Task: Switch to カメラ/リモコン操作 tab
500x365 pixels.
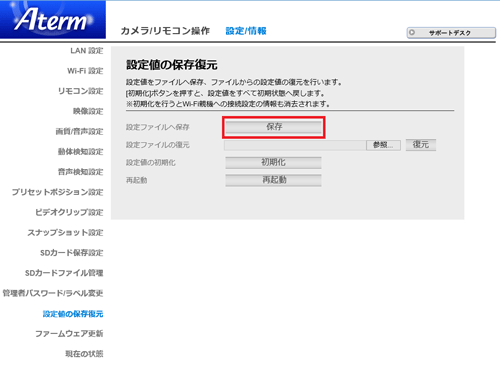Action: pos(165,31)
